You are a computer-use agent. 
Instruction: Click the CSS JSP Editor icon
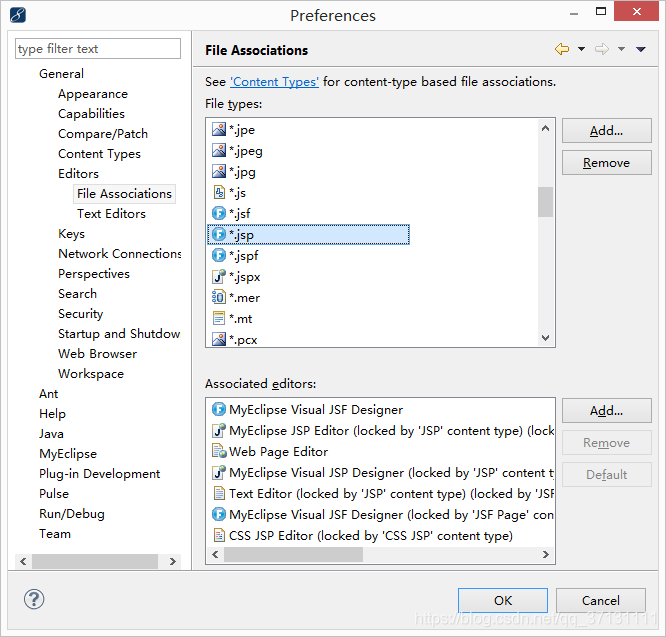pyautogui.click(x=219, y=536)
